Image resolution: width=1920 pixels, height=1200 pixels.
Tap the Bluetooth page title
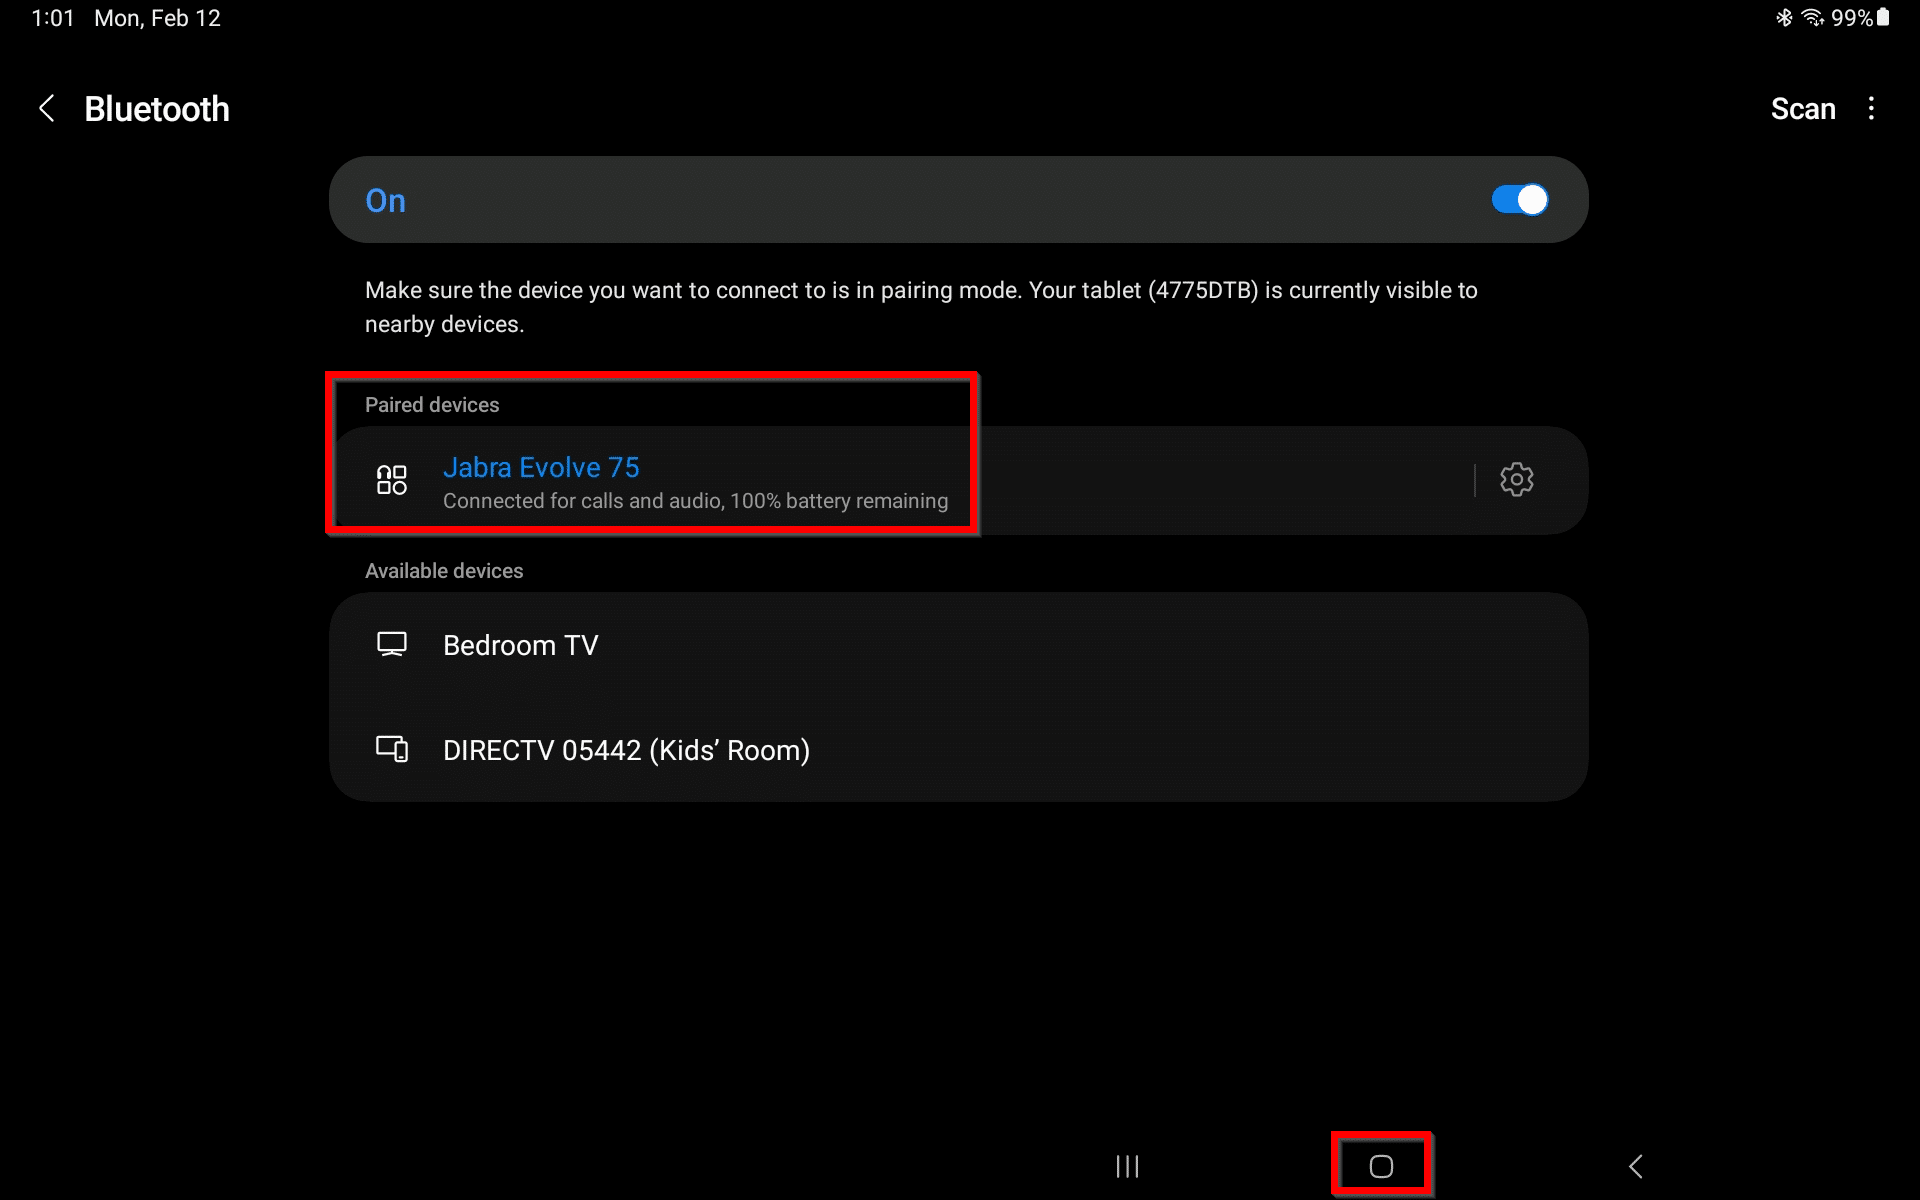click(157, 109)
